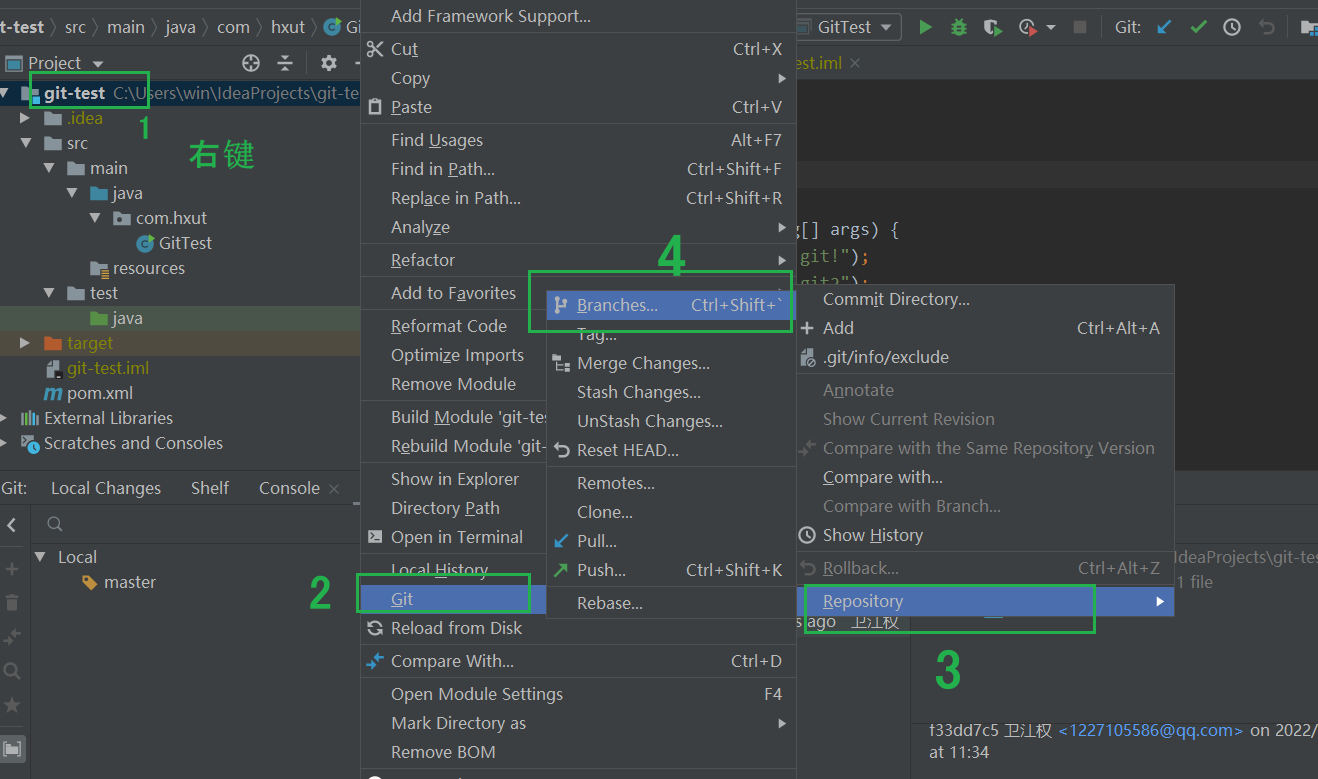Expand the target folder arrow
Viewport: 1318px width, 779px height.
(27, 343)
